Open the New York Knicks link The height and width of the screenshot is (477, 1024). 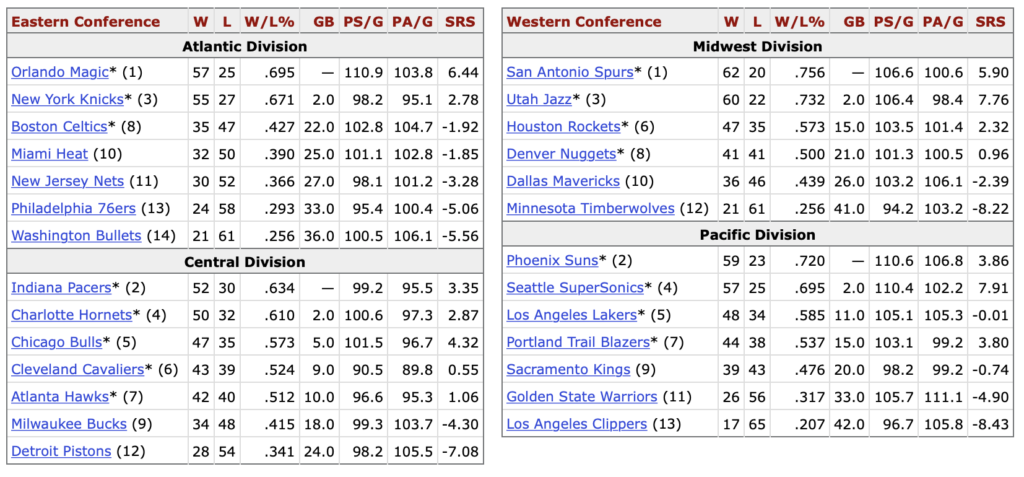[67, 99]
